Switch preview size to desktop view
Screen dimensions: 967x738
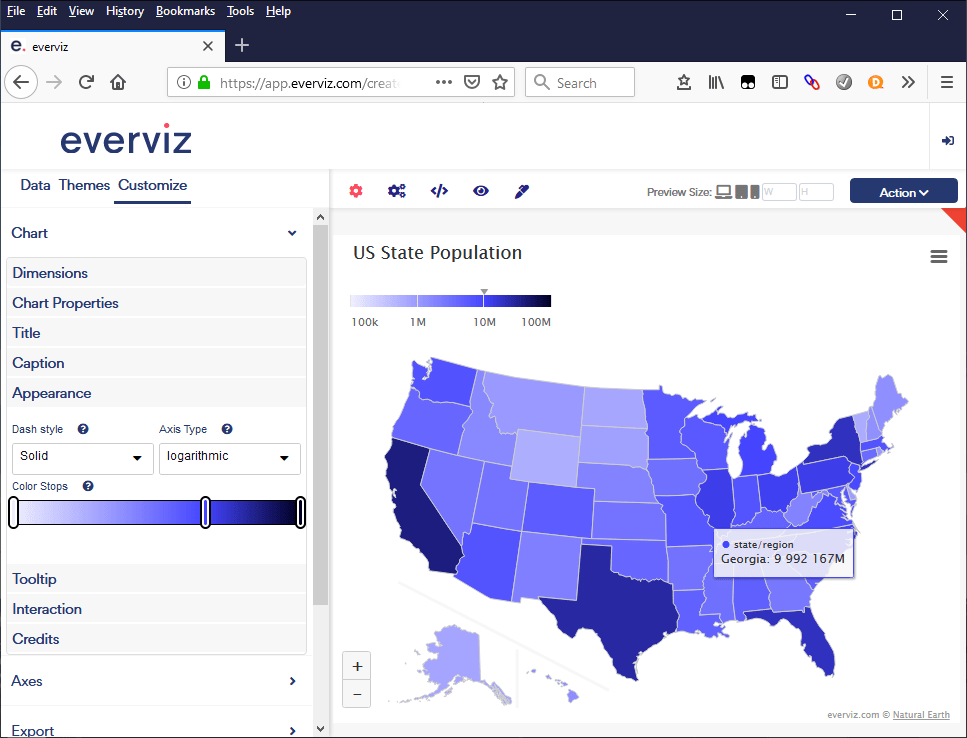click(x=722, y=191)
